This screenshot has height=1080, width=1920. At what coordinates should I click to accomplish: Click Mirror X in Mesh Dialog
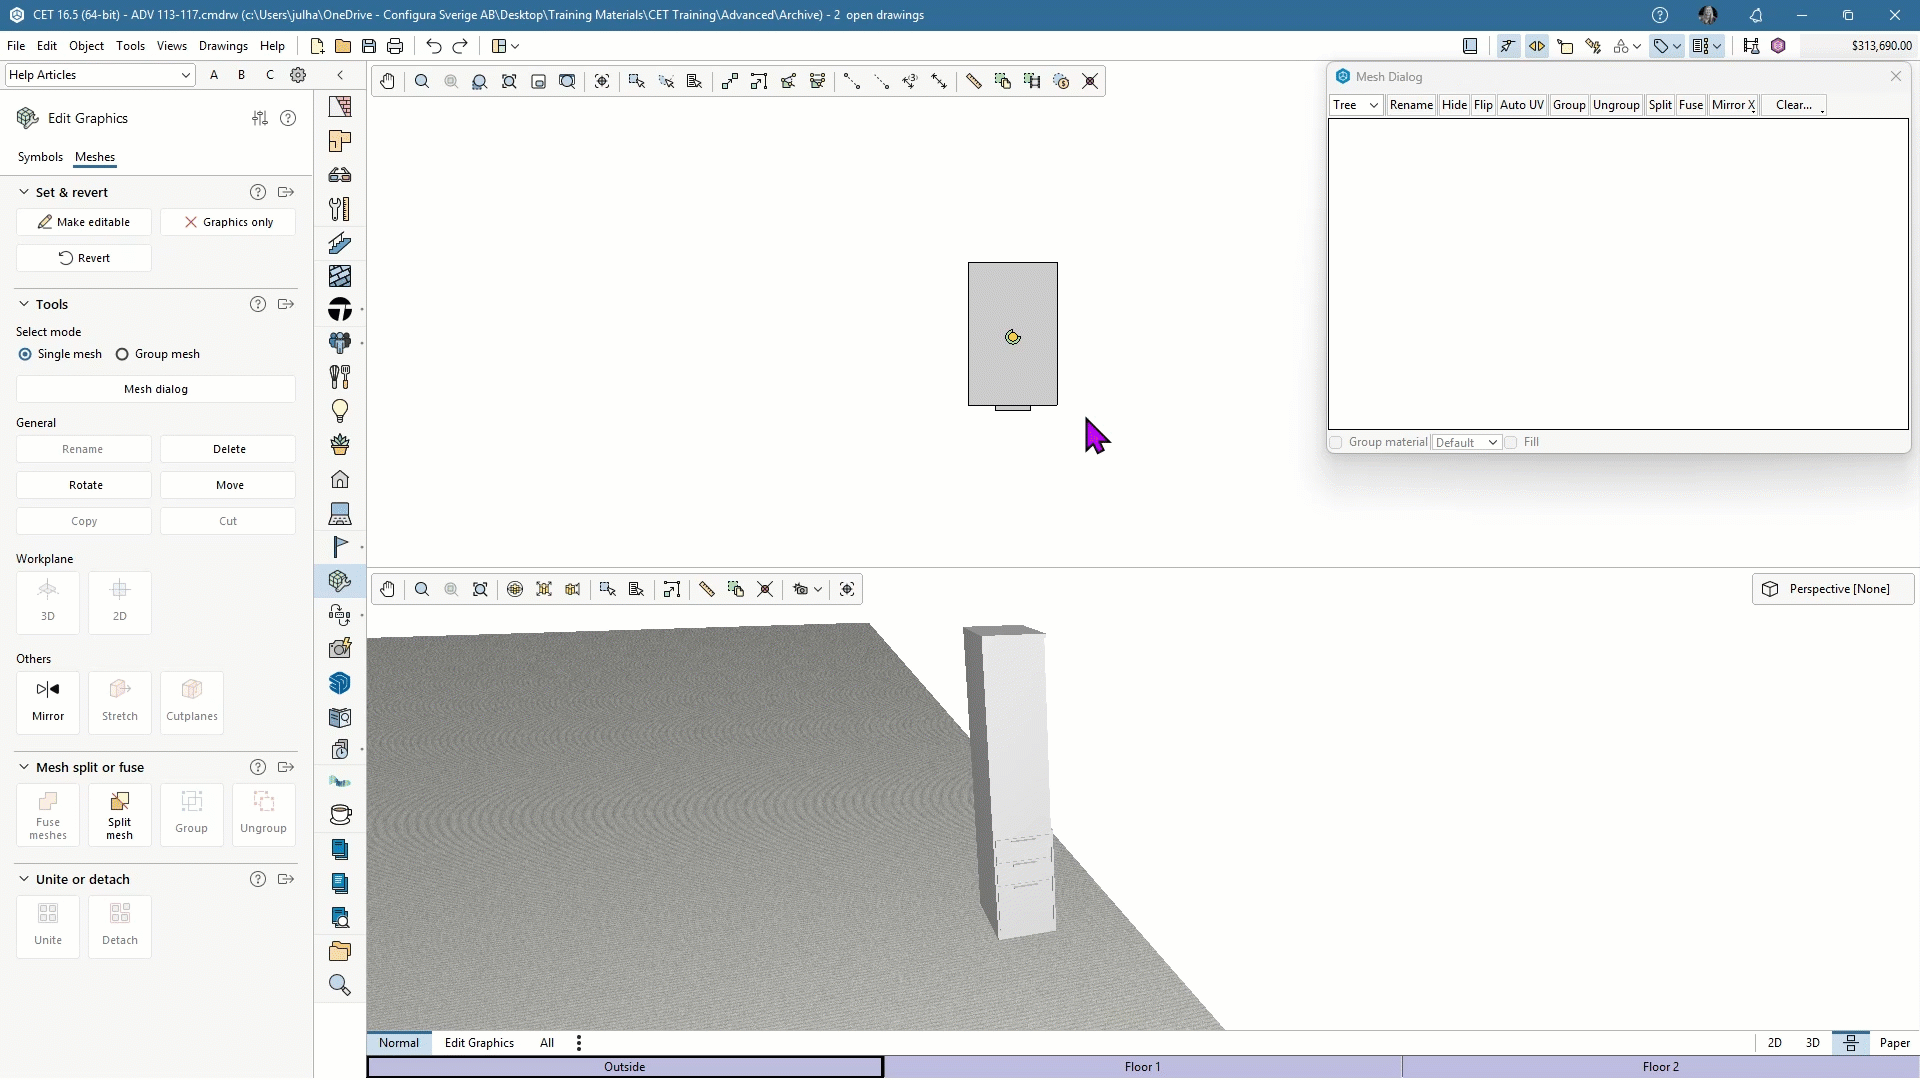point(1733,105)
